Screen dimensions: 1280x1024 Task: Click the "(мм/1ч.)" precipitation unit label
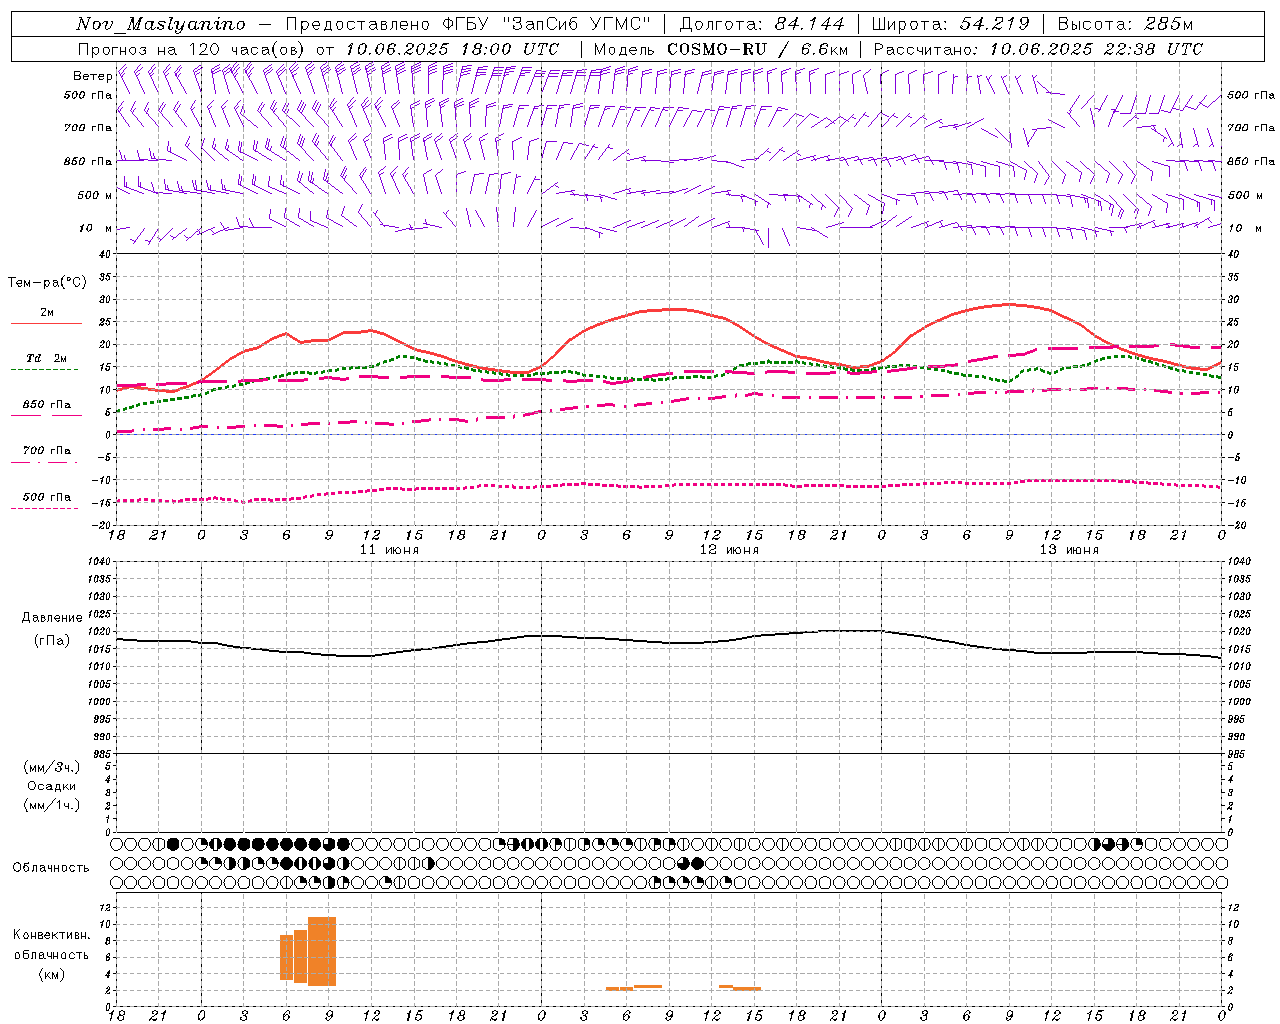coord(52,805)
